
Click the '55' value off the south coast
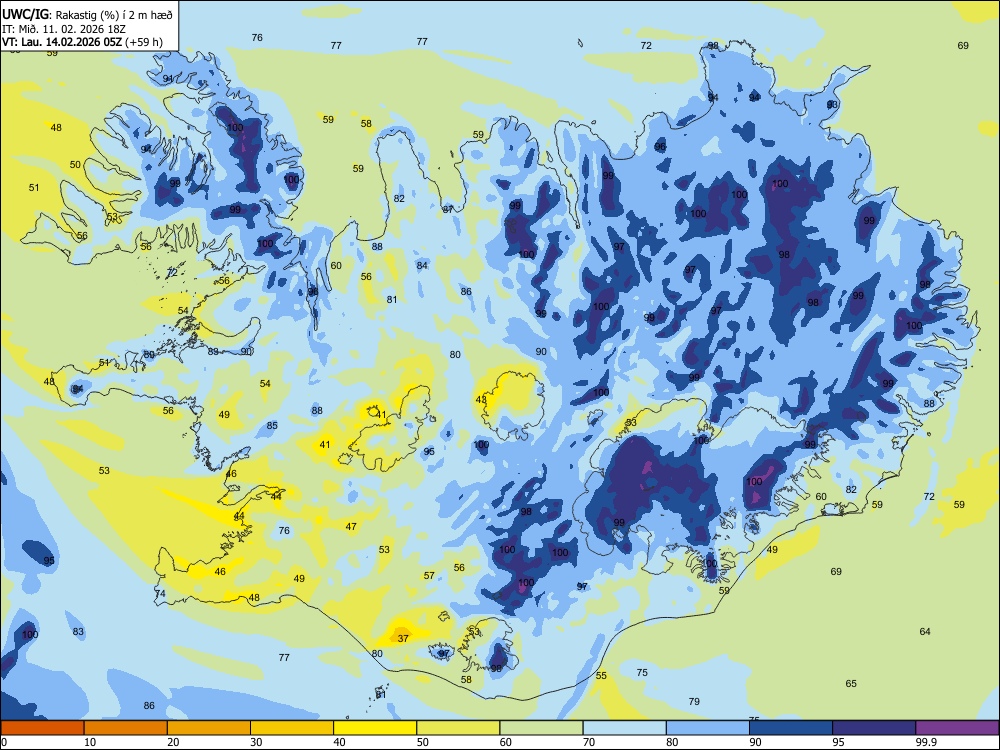601,675
